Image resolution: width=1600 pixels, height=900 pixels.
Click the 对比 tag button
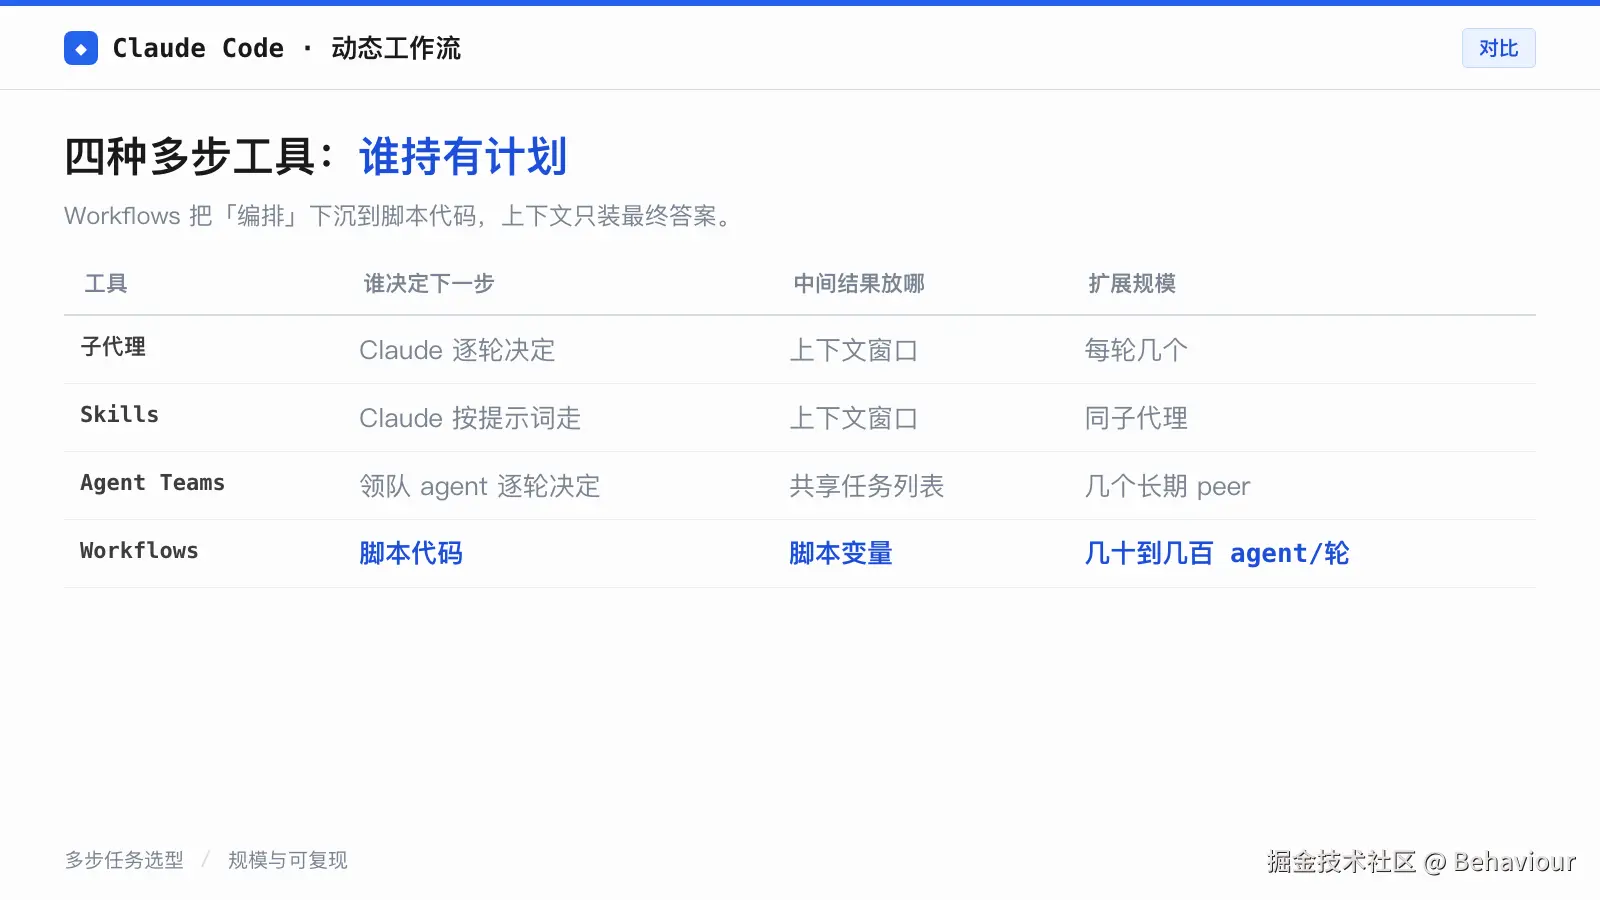[x=1498, y=48]
